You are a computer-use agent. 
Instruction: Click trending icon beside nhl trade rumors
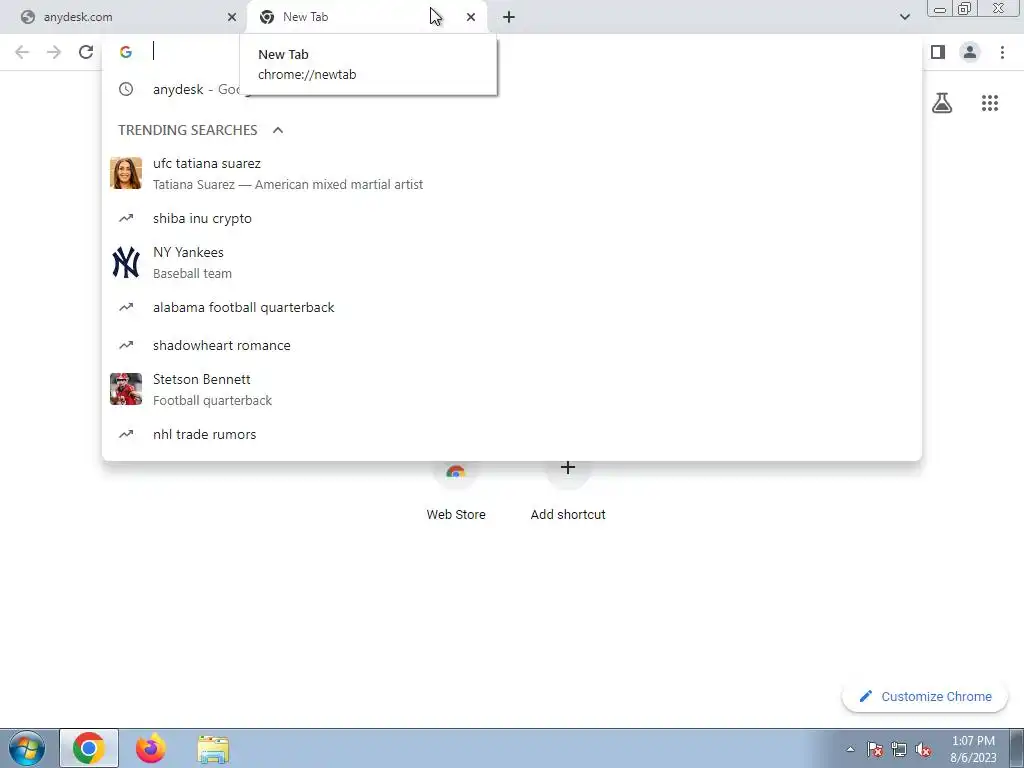(x=126, y=434)
